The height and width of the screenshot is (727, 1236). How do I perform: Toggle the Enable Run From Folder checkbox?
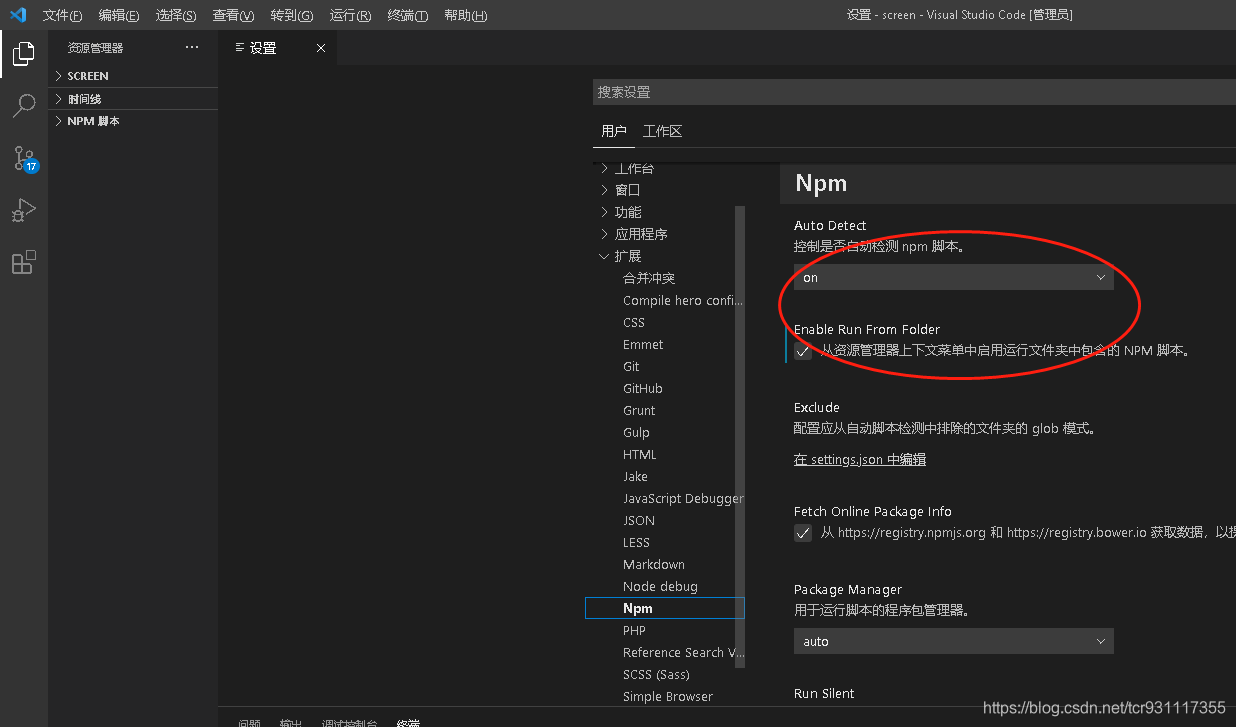pyautogui.click(x=803, y=351)
